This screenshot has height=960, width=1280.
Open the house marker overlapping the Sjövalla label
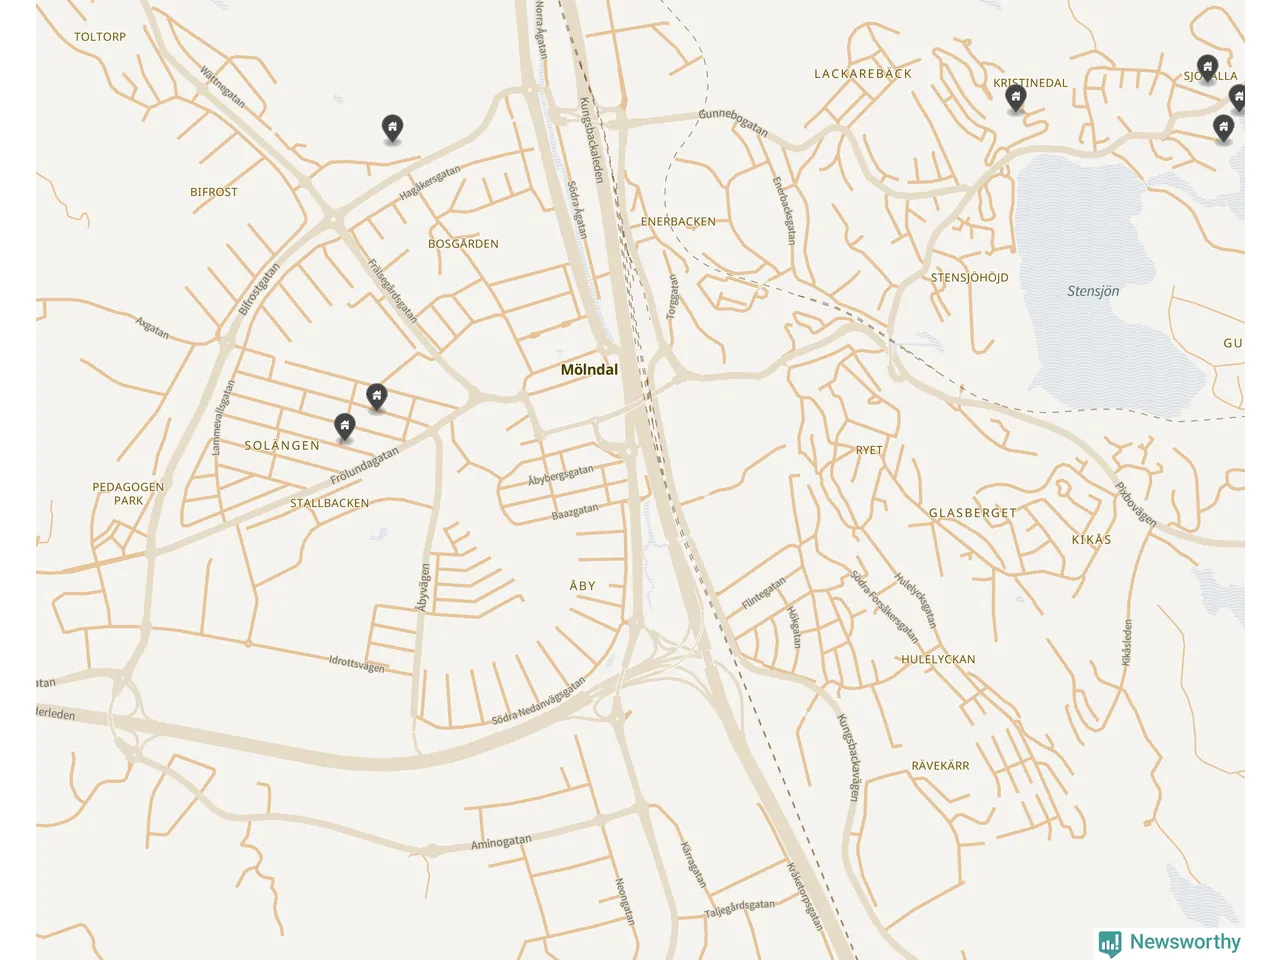pyautogui.click(x=1207, y=69)
